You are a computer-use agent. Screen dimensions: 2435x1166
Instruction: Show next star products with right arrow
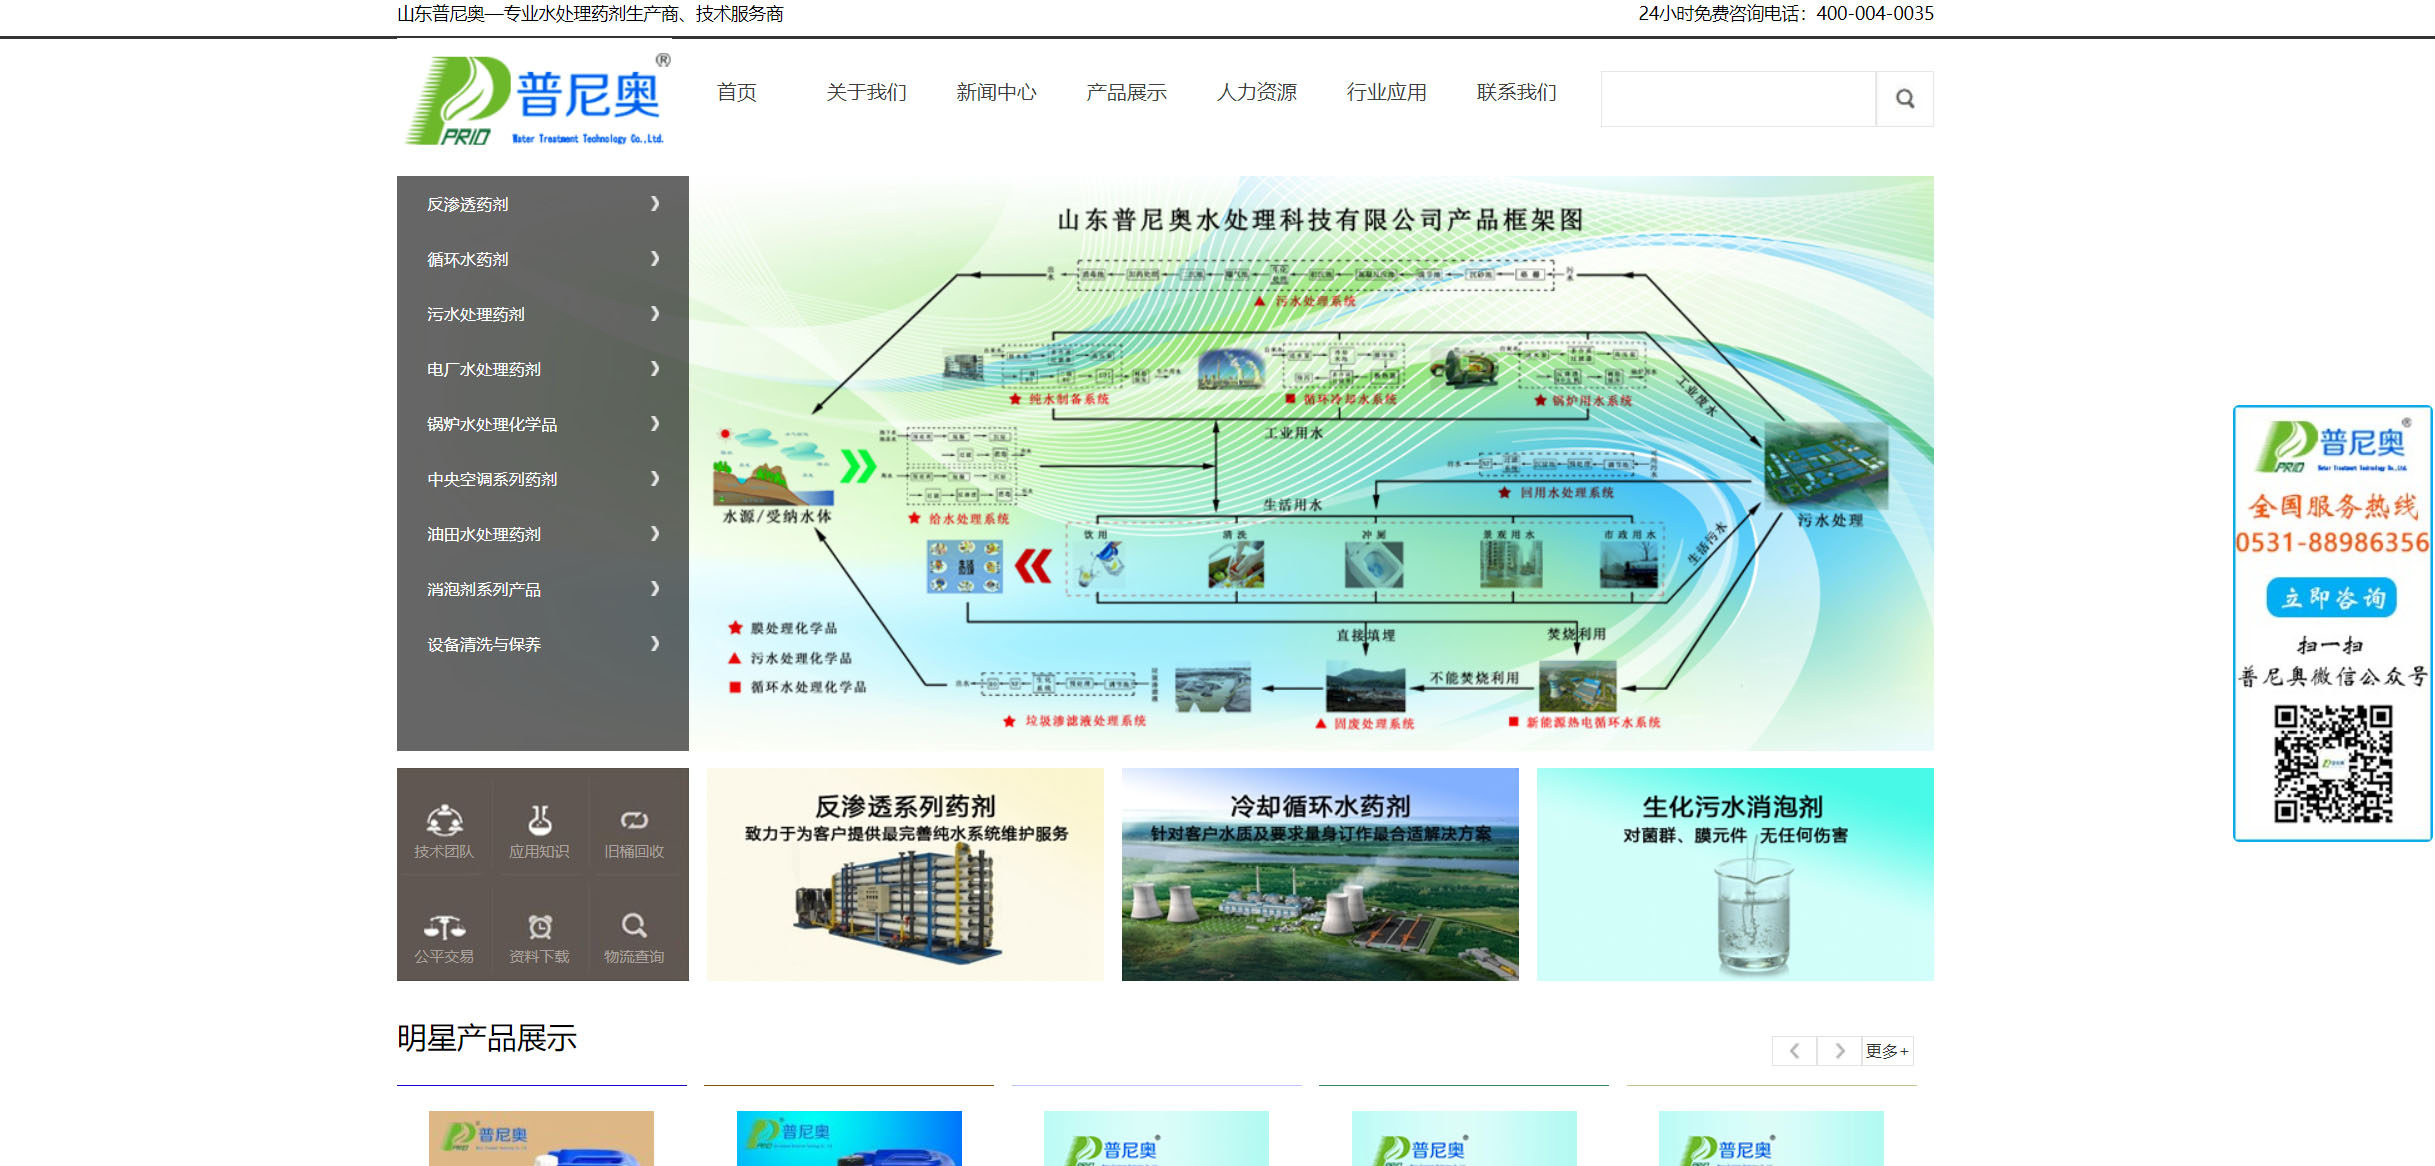tap(1839, 1051)
